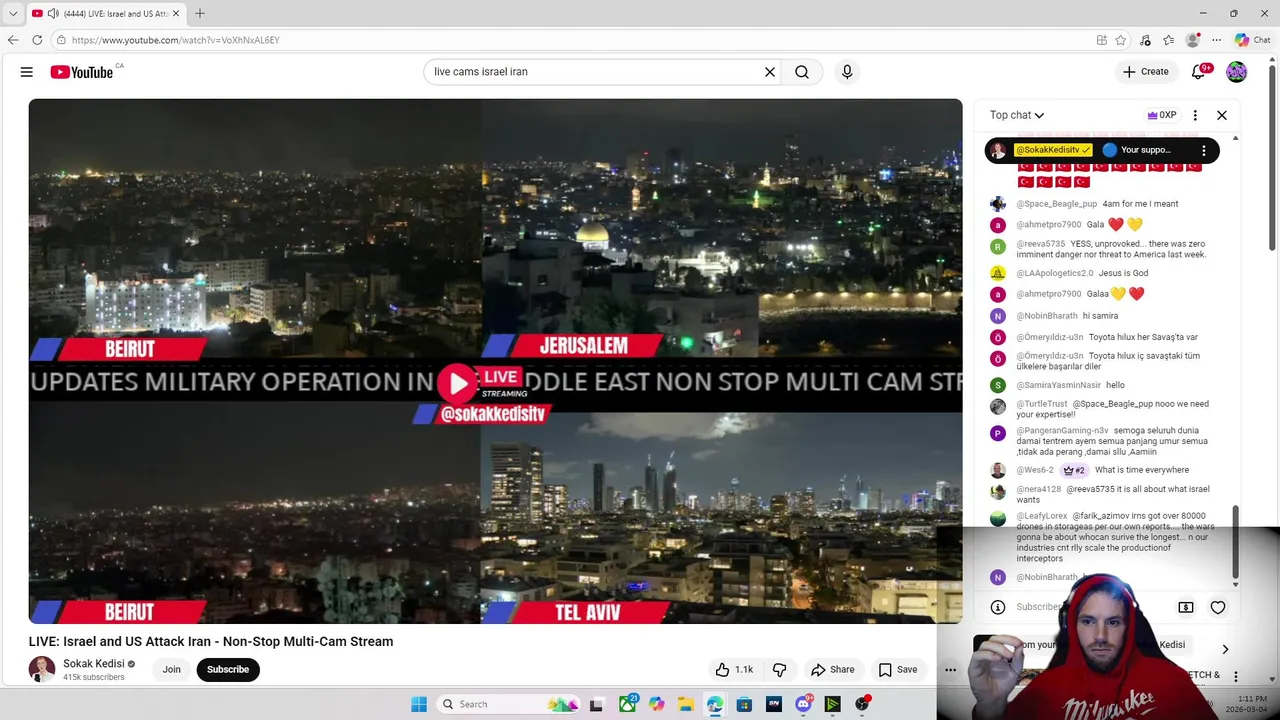Open the 0XP crown points badge
Screen dimensions: 1280x720
point(1162,115)
